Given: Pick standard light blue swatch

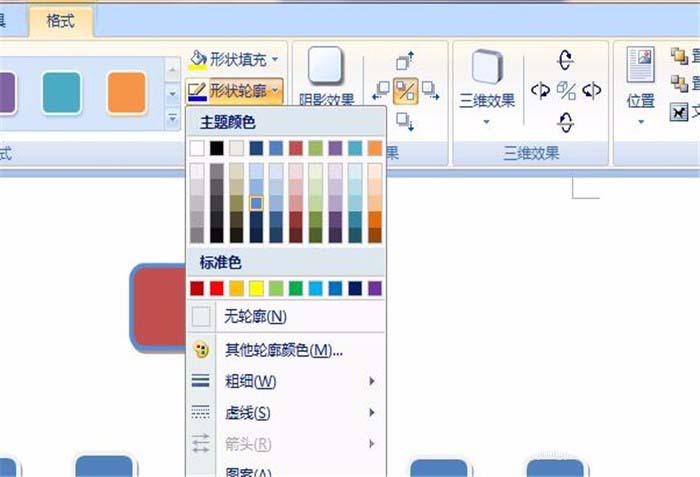Looking at the screenshot, I should [x=316, y=289].
